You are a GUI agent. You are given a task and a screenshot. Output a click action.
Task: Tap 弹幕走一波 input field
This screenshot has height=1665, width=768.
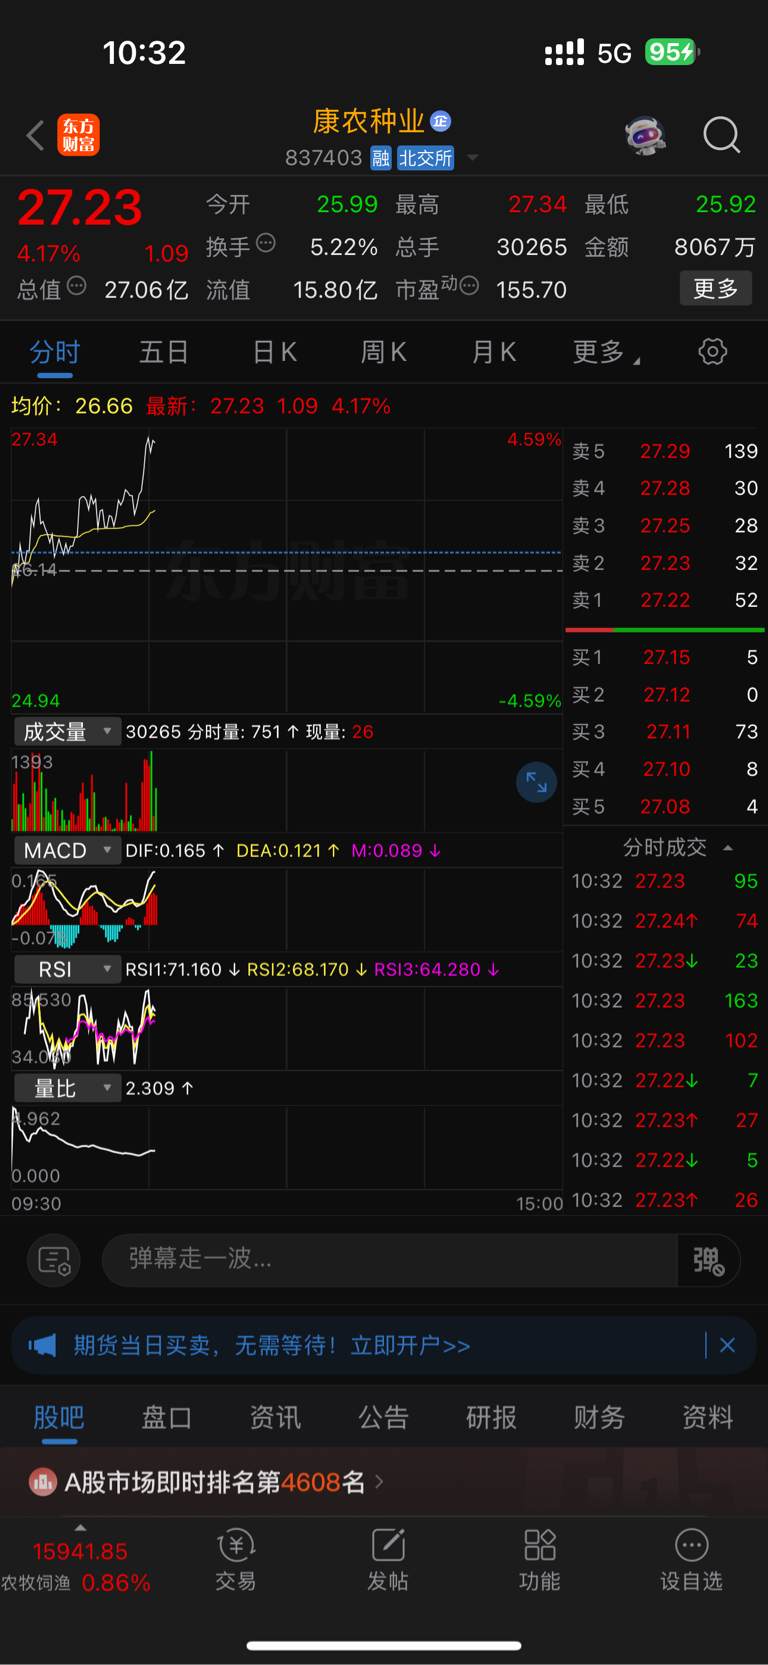tap(390, 1259)
